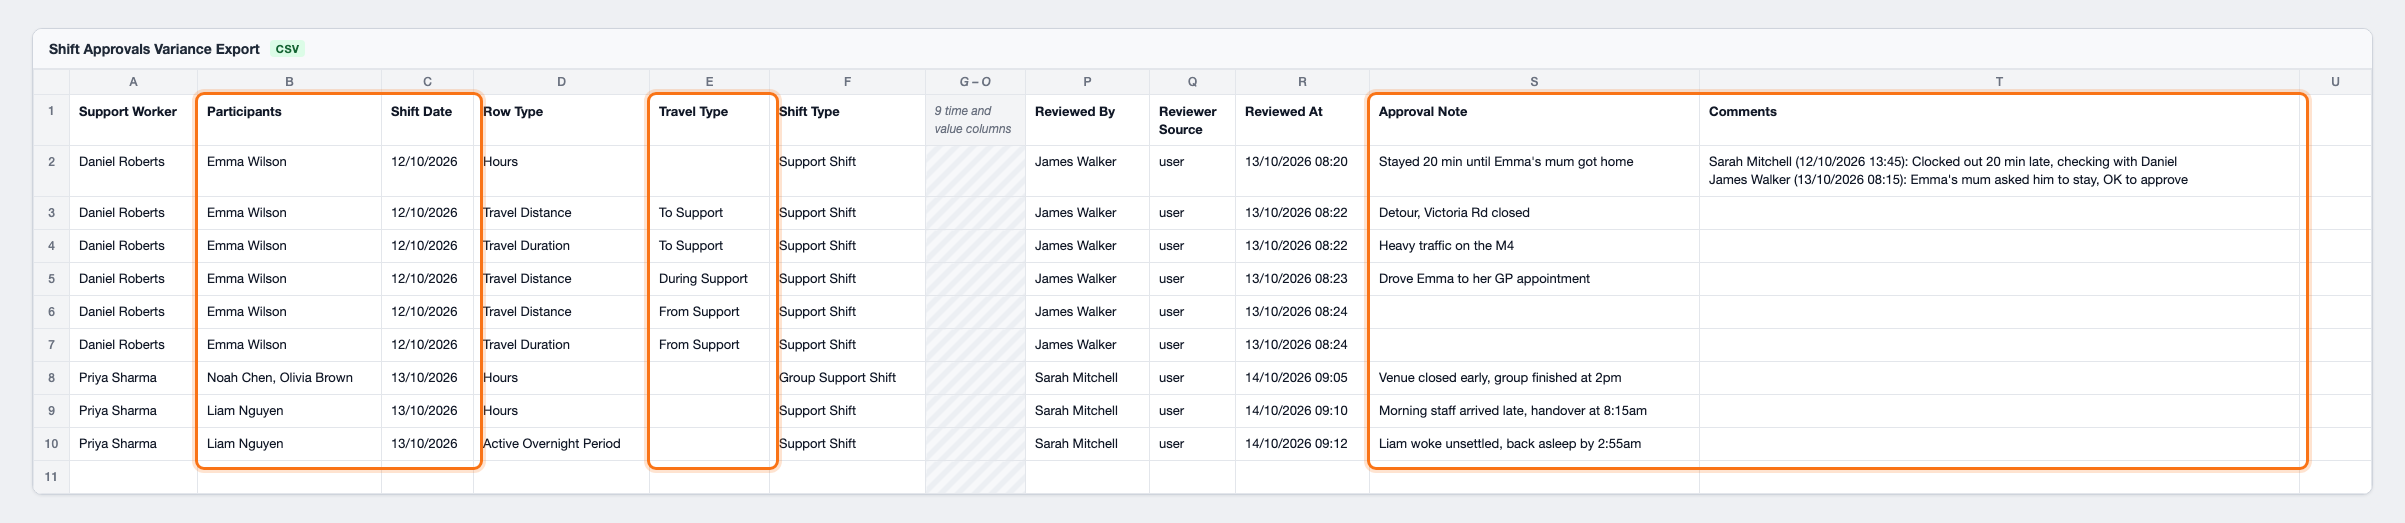
Task: Click the Sarah Mitchell comment in row 2
Action: tap(1943, 162)
